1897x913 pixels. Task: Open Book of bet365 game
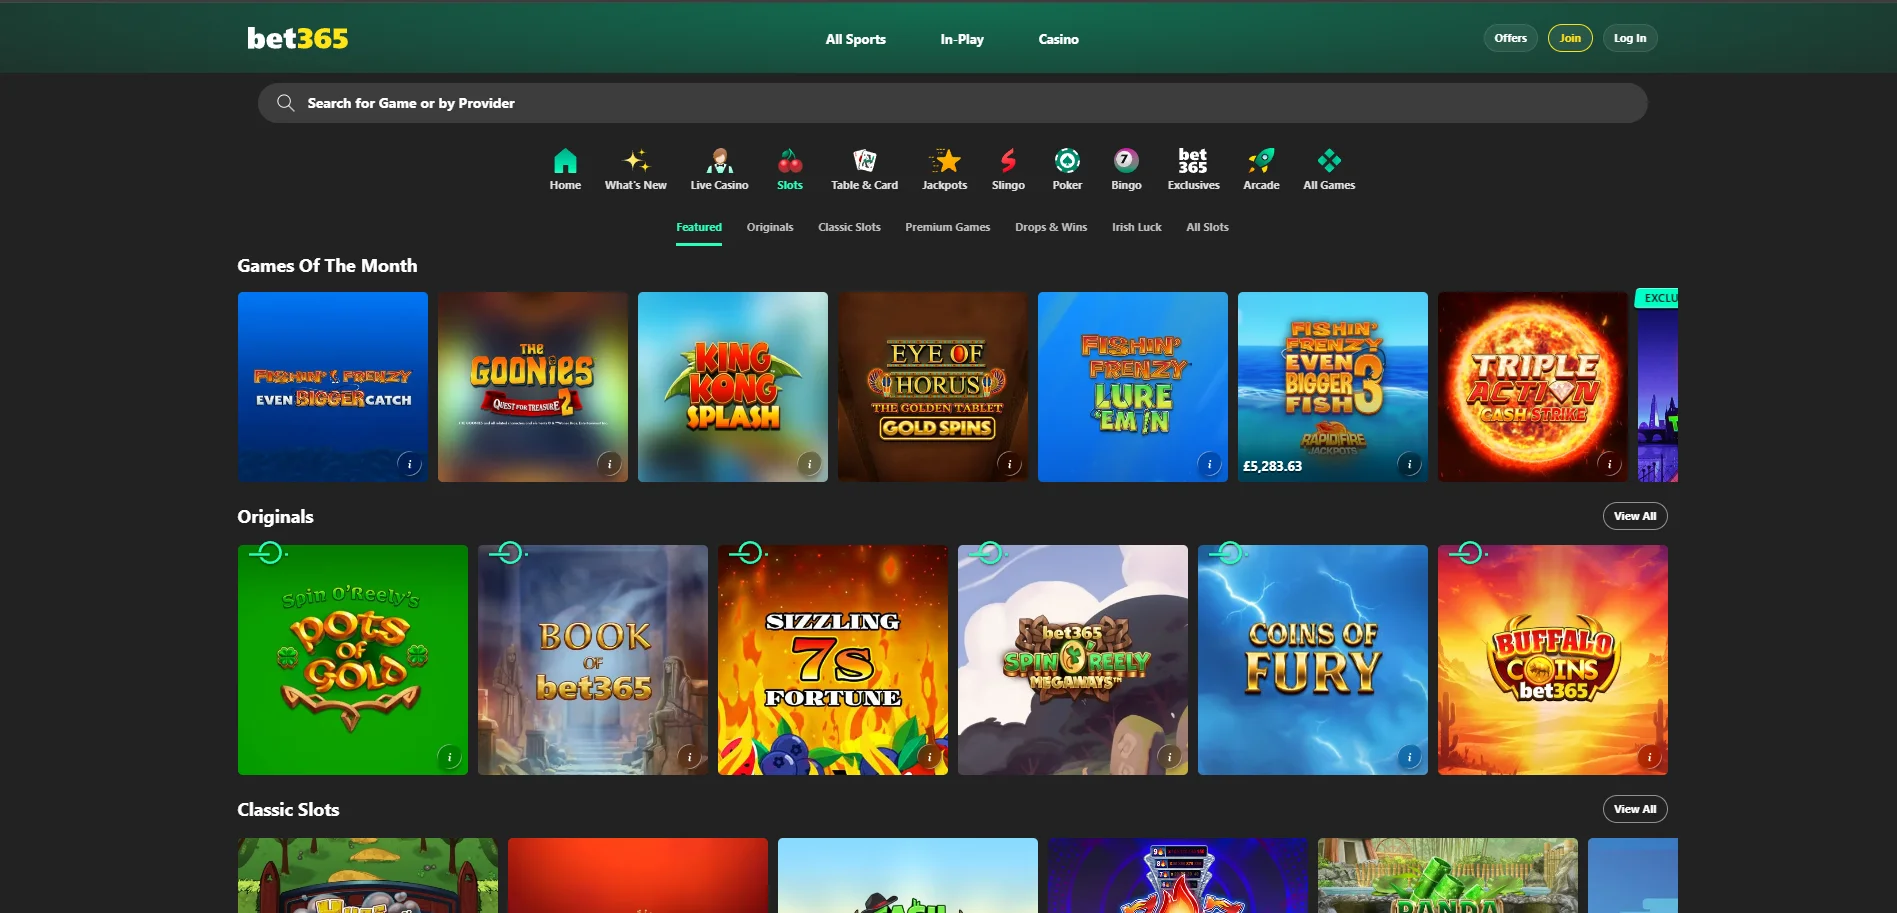593,660
